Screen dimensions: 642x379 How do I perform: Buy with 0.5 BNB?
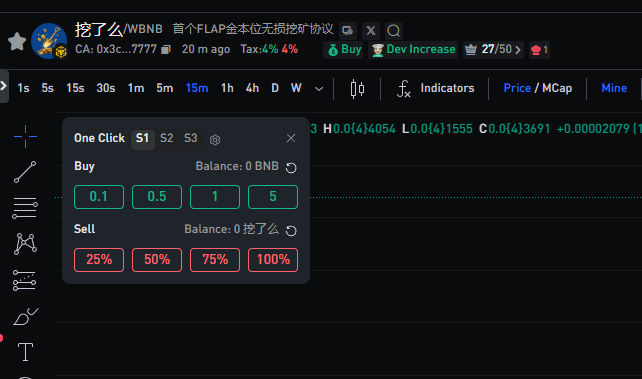[157, 197]
